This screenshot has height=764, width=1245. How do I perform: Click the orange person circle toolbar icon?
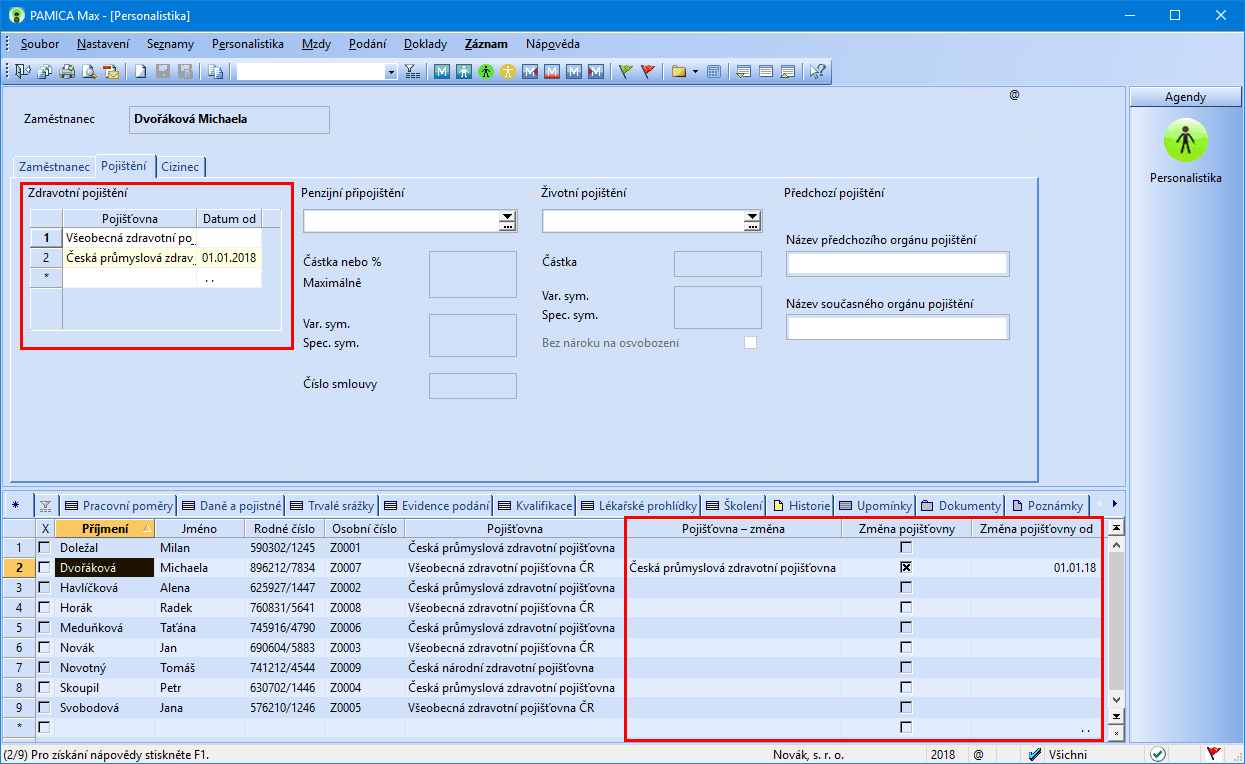tap(508, 72)
